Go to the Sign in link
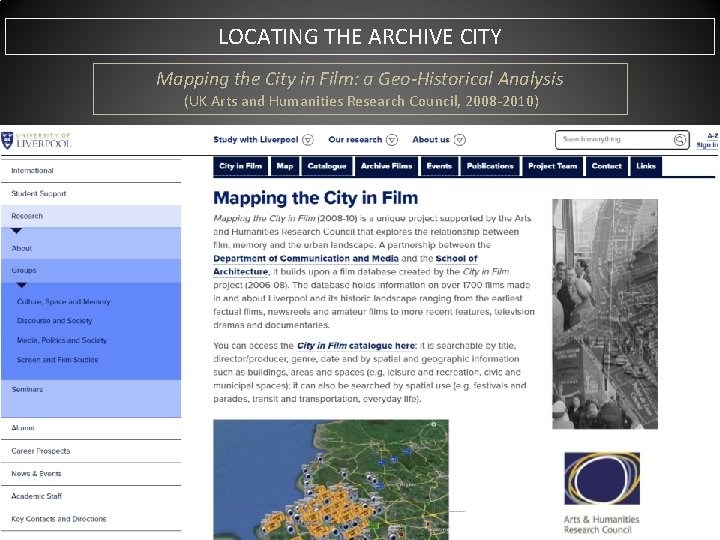Image resolution: width=720 pixels, height=540 pixels. (707, 145)
